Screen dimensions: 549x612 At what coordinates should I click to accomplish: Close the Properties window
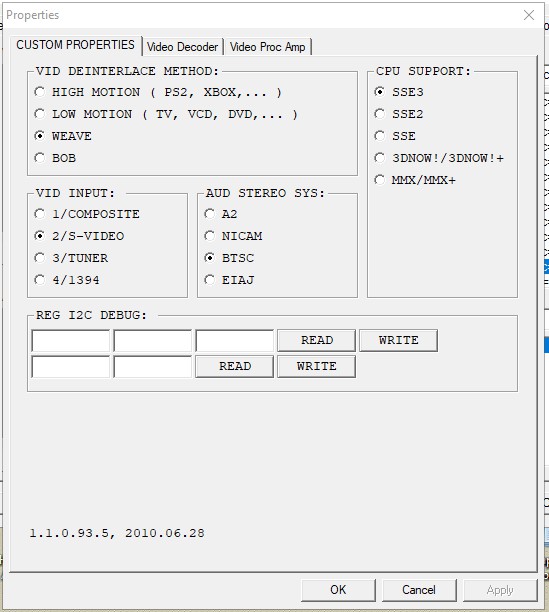(529, 15)
